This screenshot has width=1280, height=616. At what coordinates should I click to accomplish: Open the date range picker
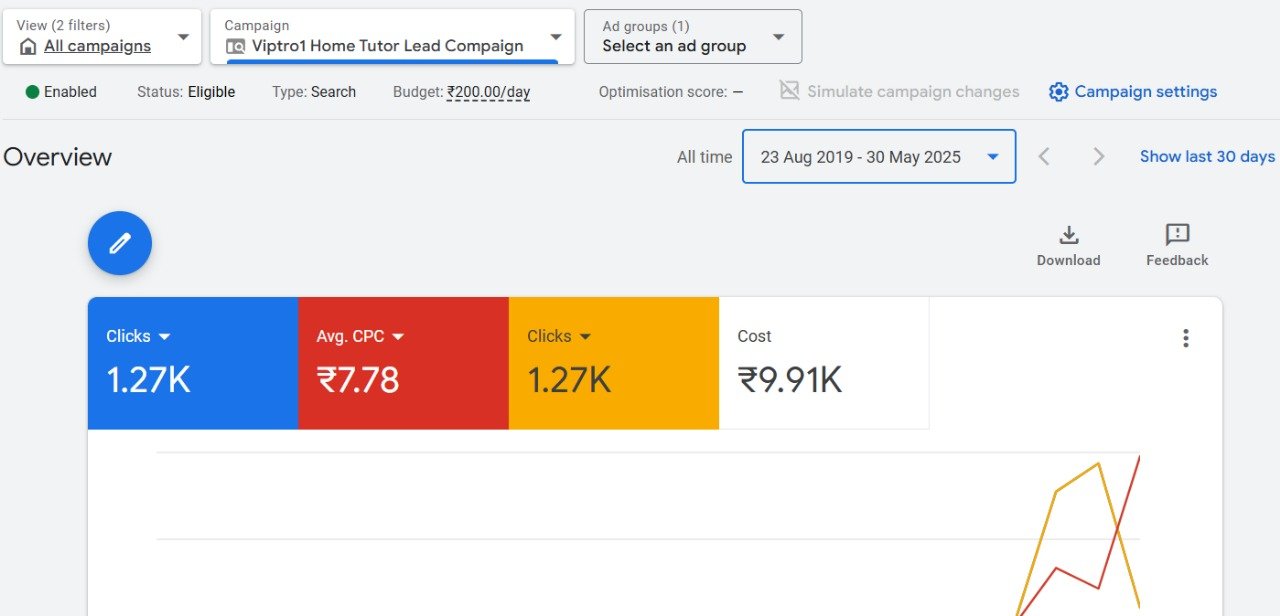point(878,157)
